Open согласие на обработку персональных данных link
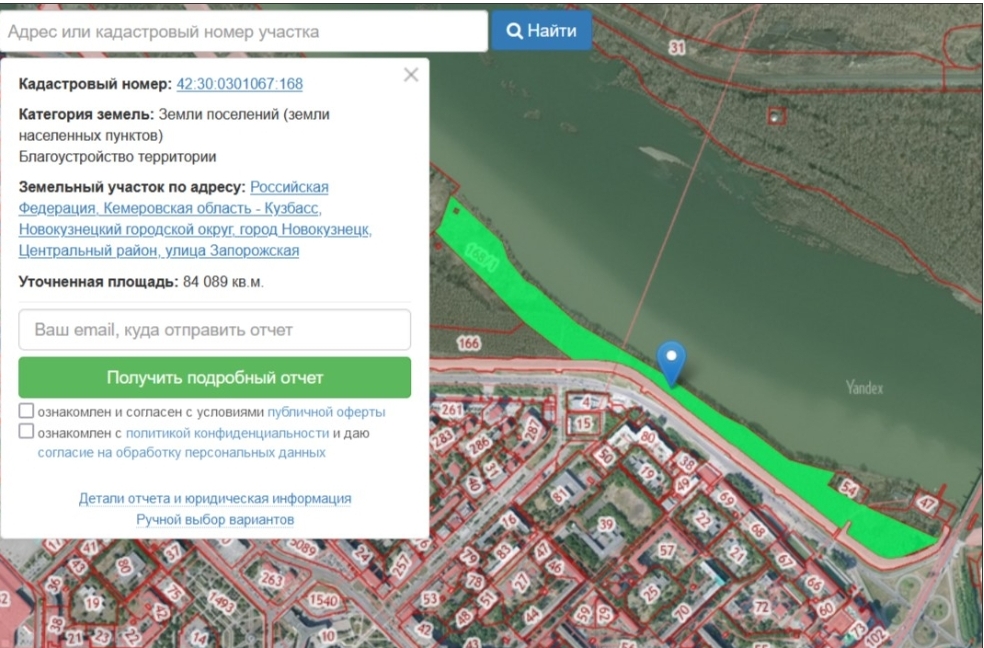Viewport: 984px width, 648px height. point(181,453)
